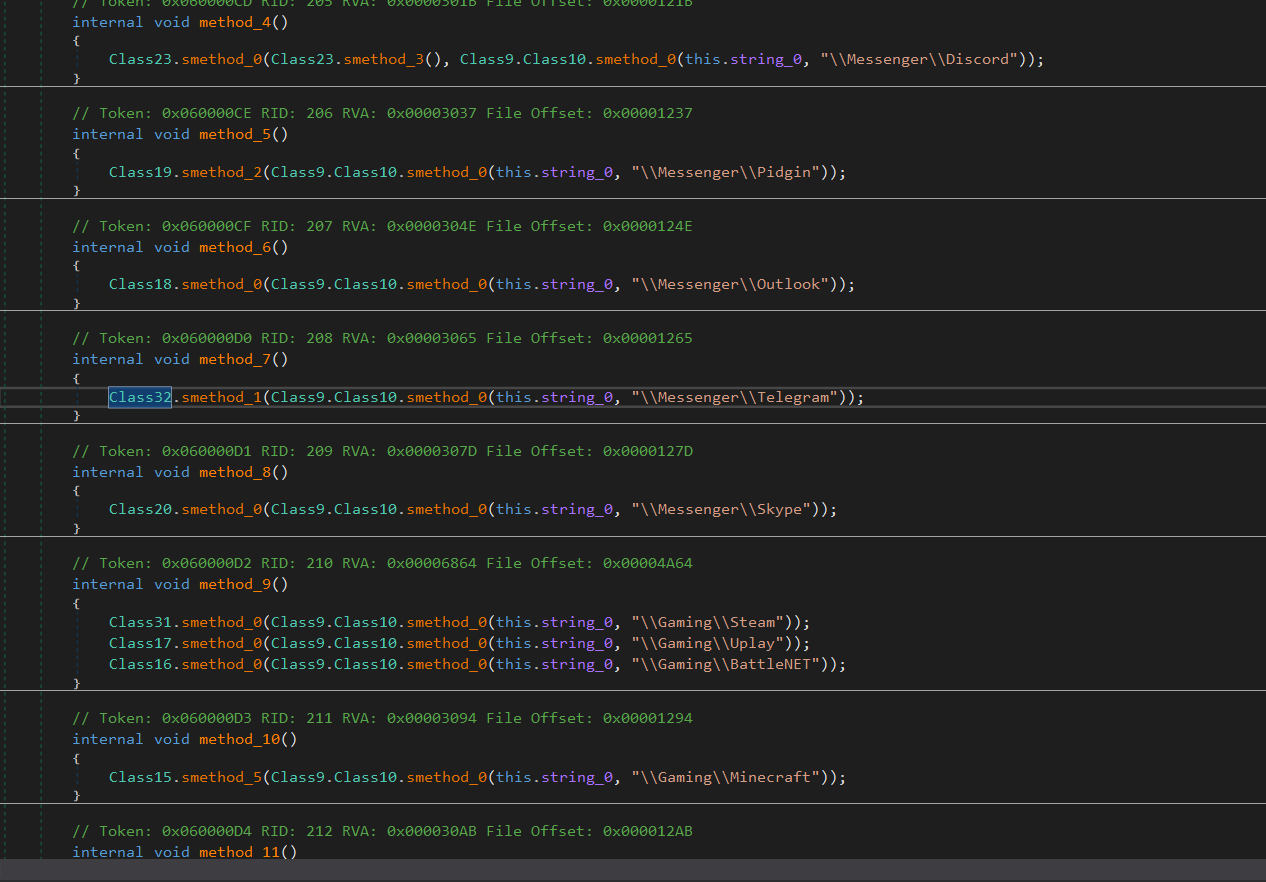Go to Class18 in the Outlook line
Screen dimensions: 1266x882
point(140,284)
